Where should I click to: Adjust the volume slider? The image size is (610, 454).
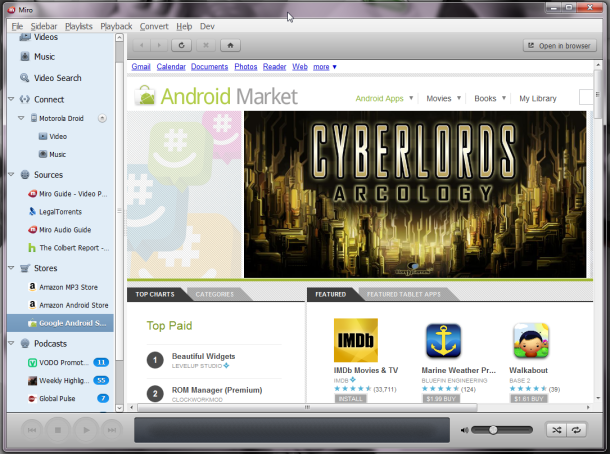pyautogui.click(x=492, y=429)
